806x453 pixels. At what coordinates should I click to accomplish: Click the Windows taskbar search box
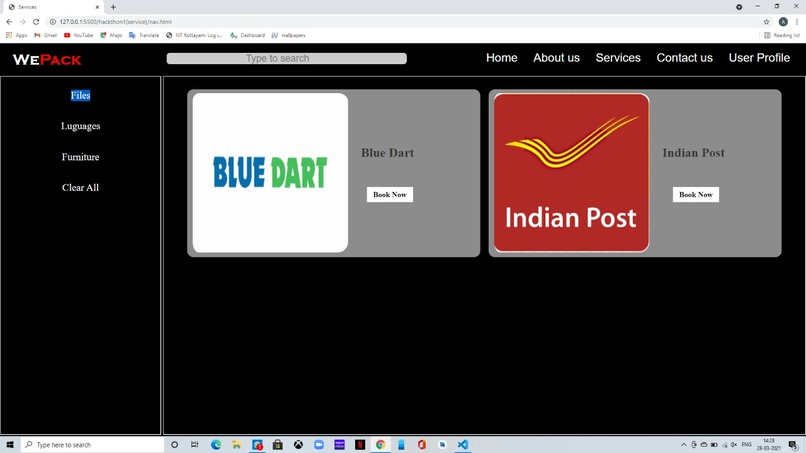(93, 444)
